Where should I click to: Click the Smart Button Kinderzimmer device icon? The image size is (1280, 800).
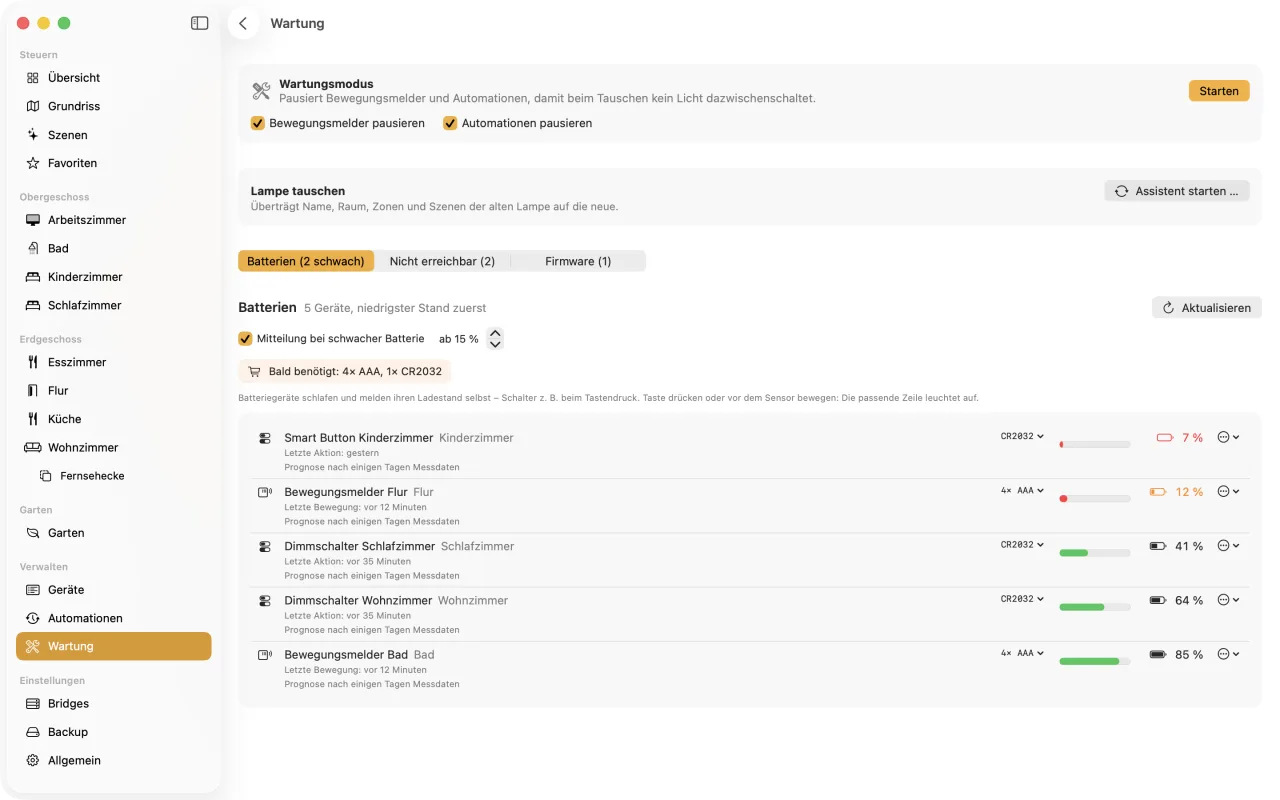tap(265, 438)
